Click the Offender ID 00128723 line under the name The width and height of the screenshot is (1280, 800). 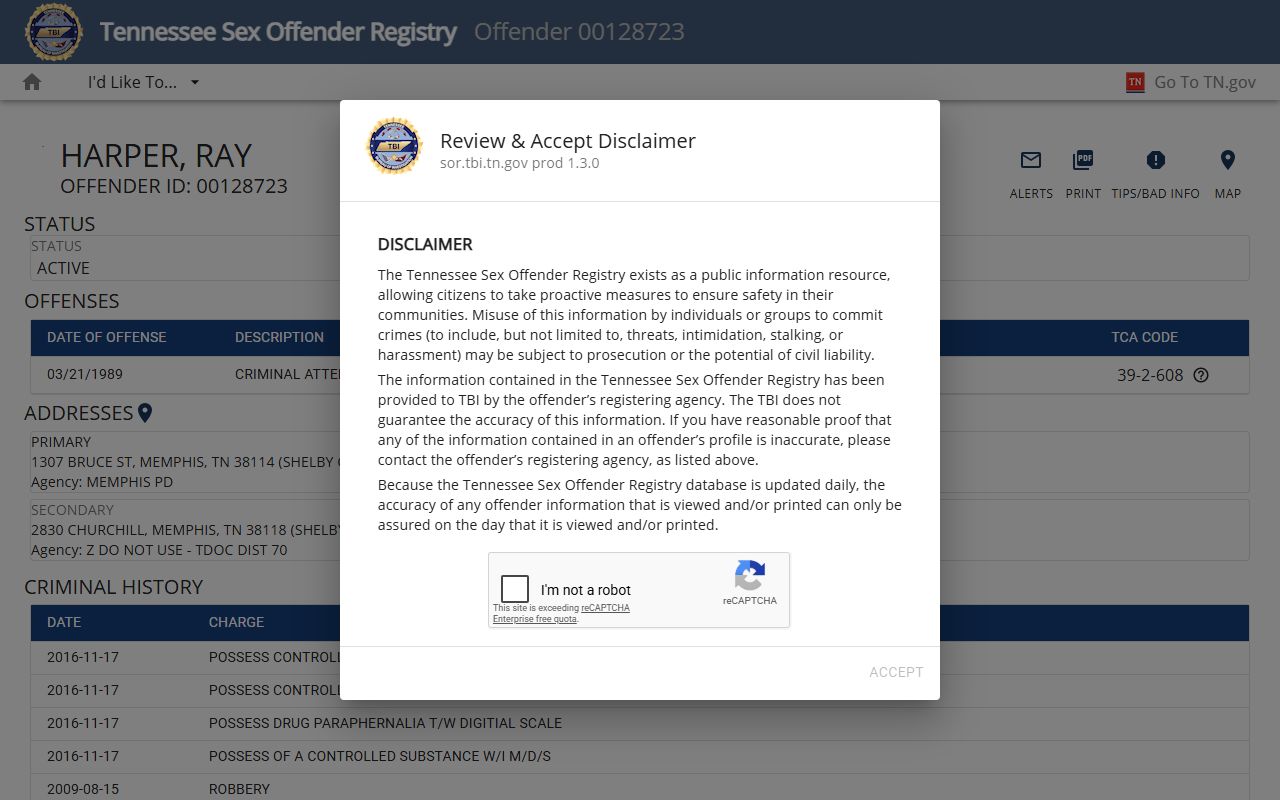[174, 186]
